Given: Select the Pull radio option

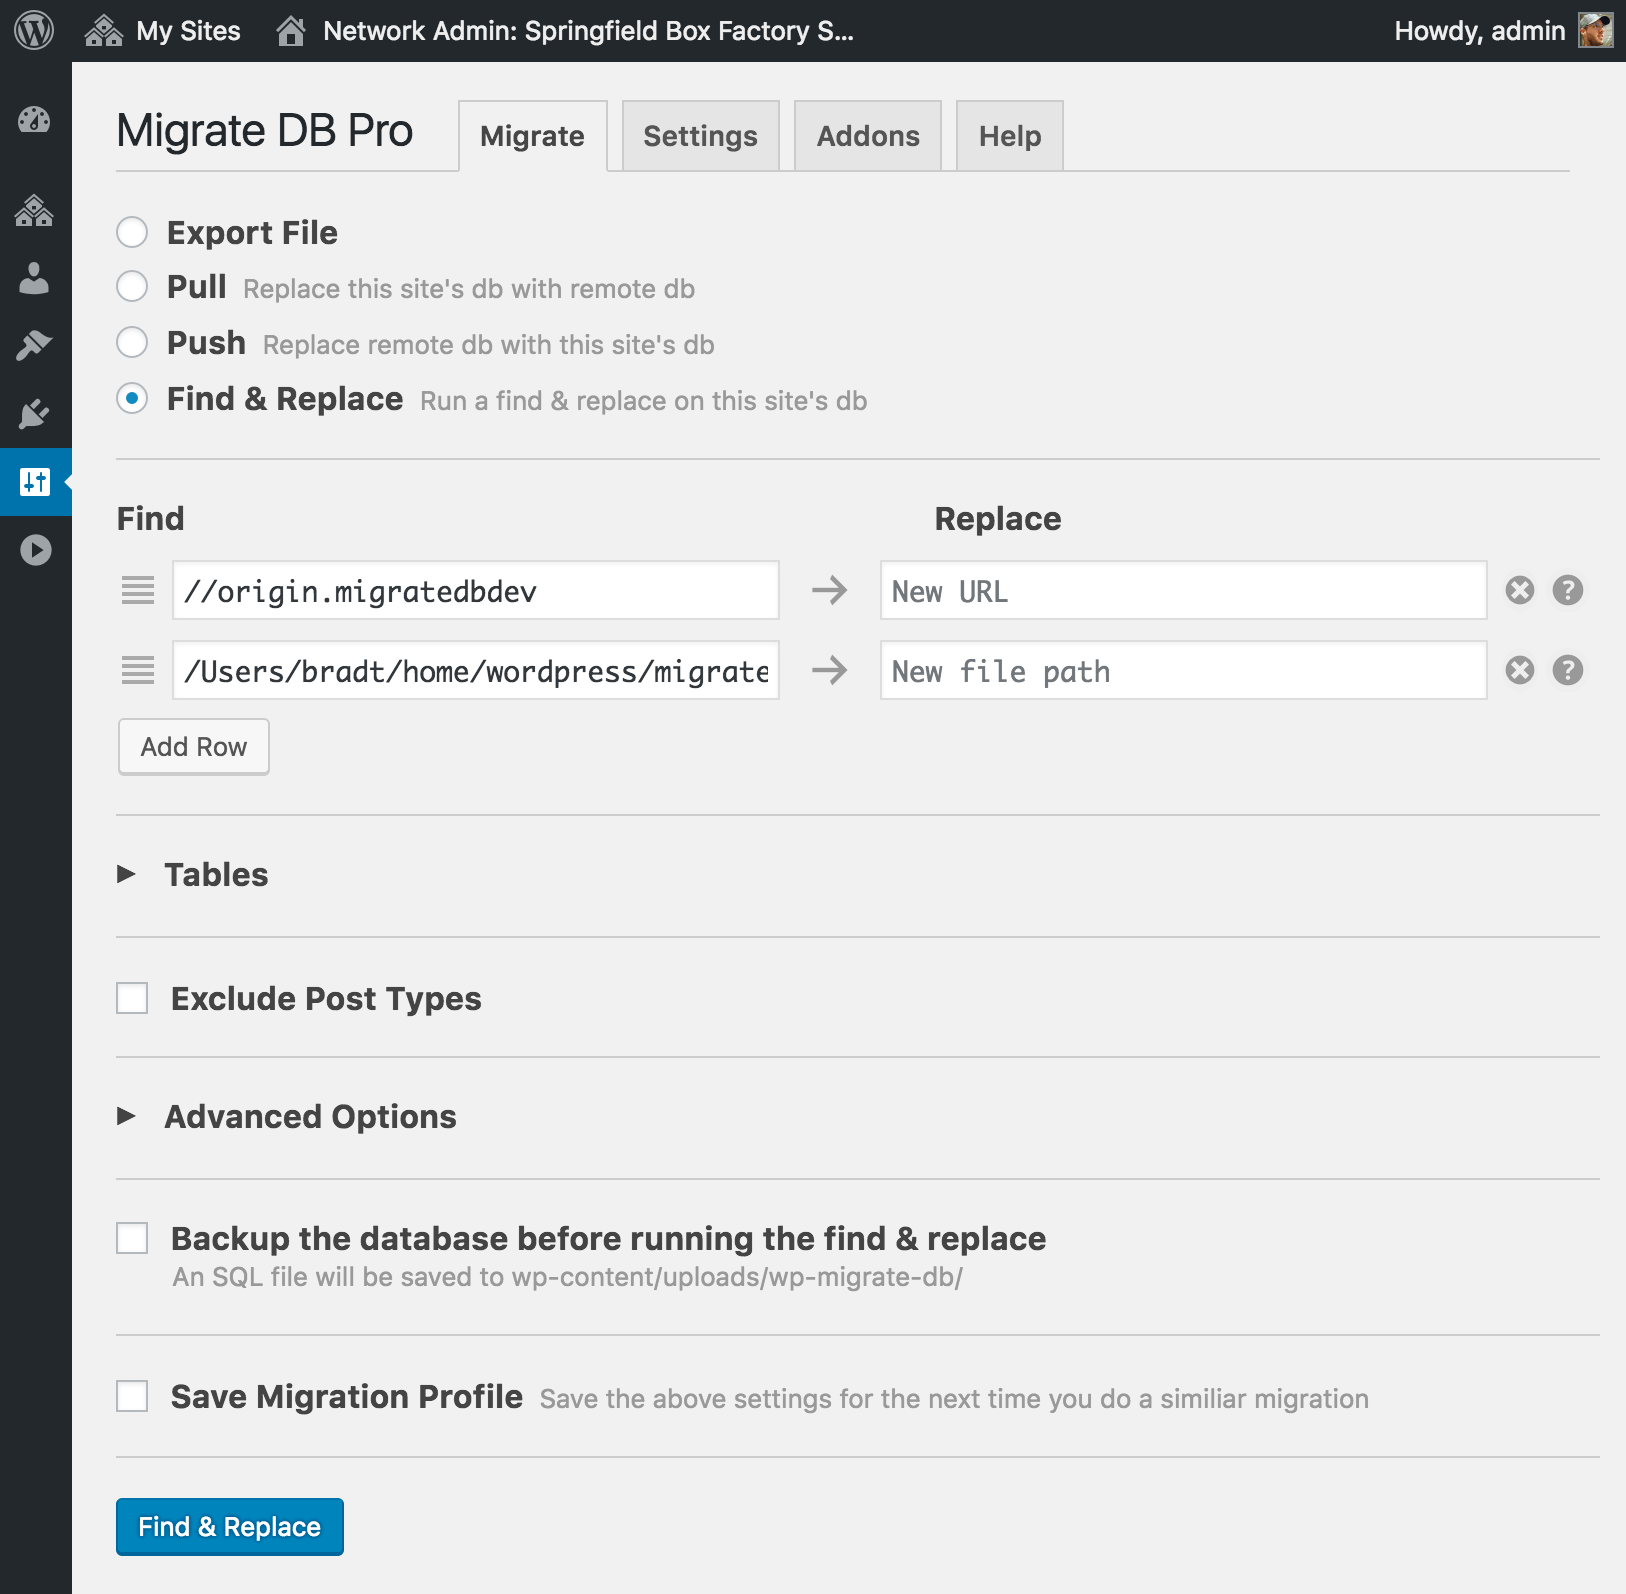Looking at the screenshot, I should (x=132, y=286).
